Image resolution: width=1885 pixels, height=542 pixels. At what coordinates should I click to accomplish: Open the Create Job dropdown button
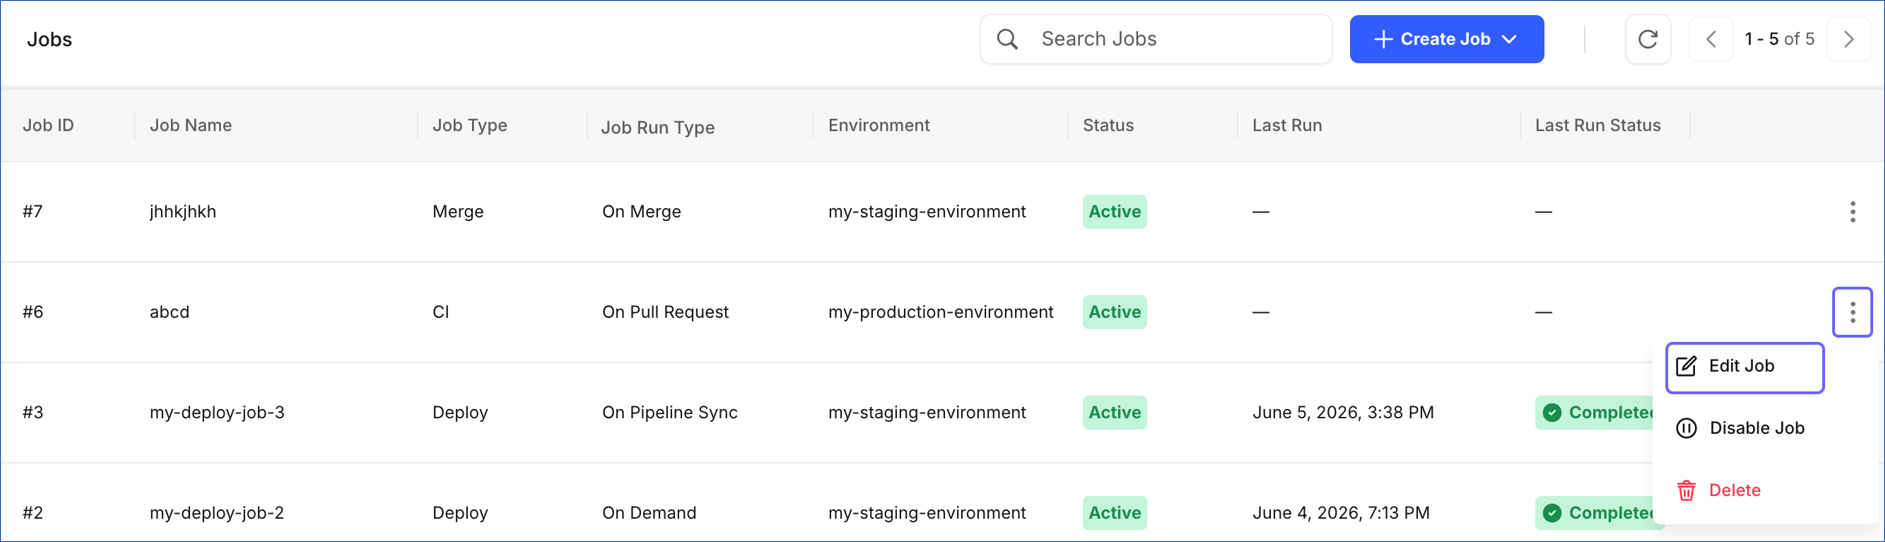click(1446, 39)
